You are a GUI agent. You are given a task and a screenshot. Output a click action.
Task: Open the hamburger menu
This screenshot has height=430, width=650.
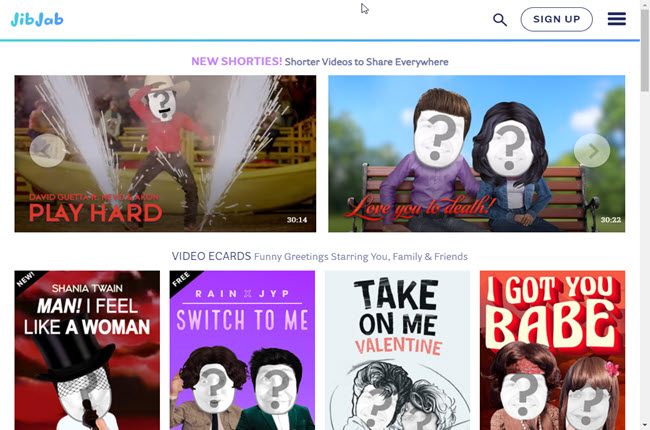(x=616, y=19)
